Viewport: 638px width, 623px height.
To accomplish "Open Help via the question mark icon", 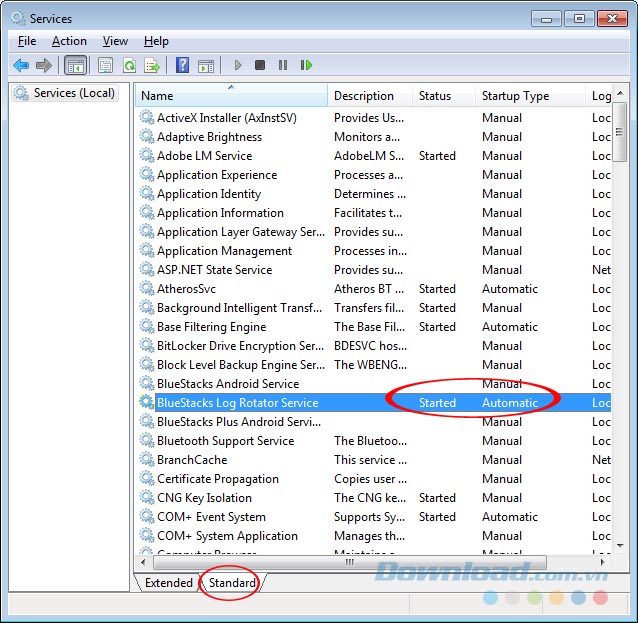I will pos(182,65).
